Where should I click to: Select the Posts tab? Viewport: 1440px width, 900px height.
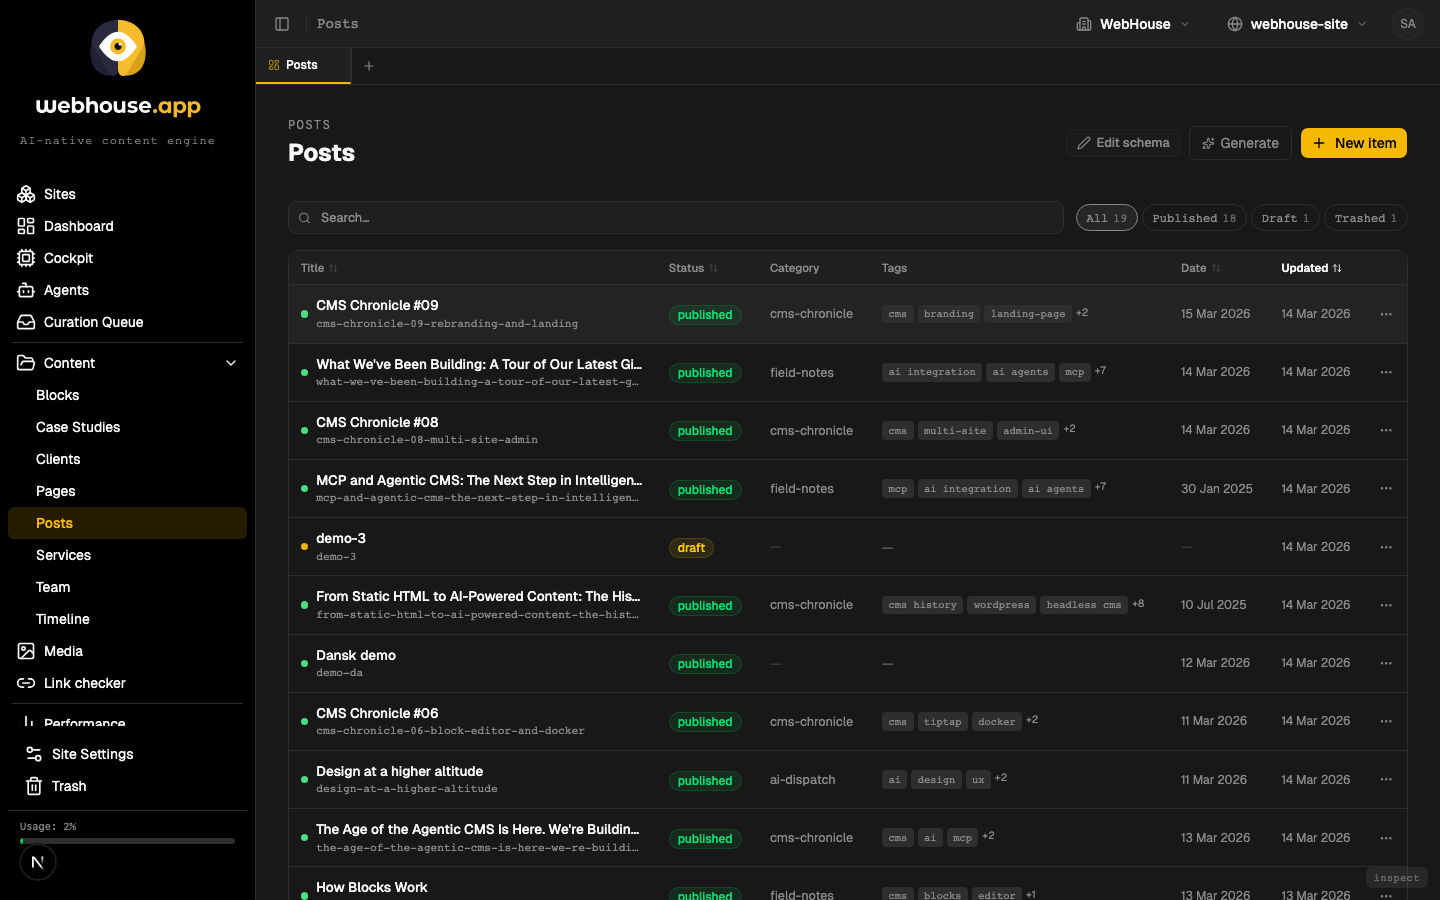pyautogui.click(x=303, y=66)
